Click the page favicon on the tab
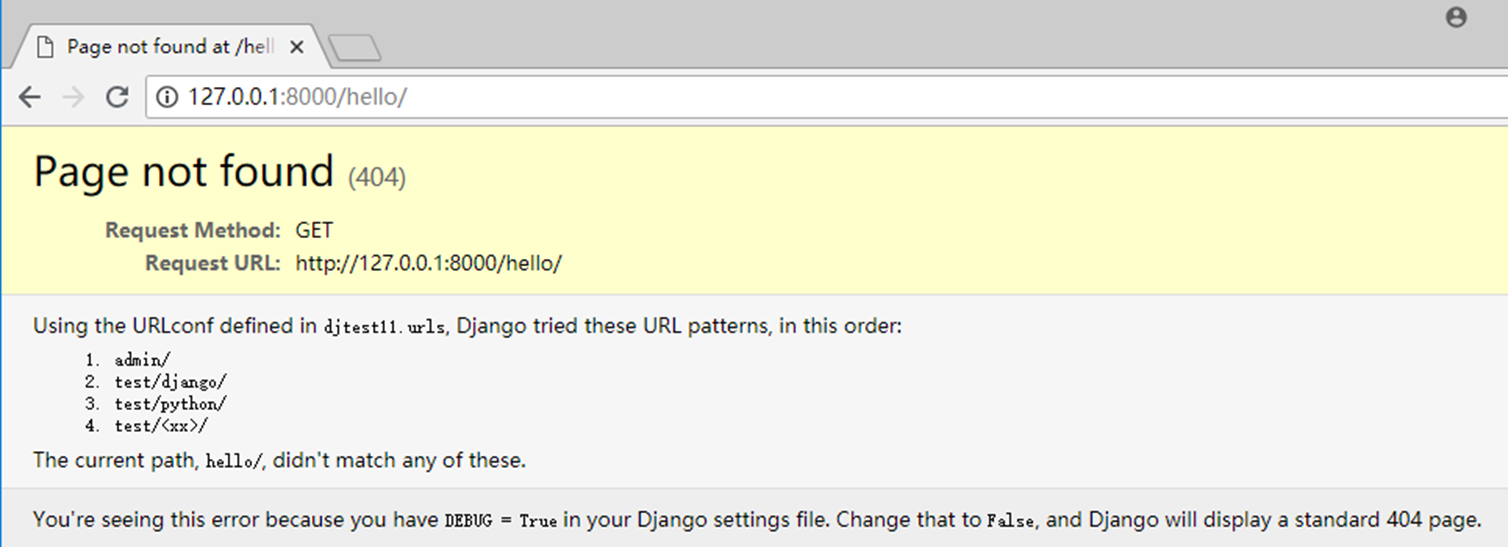 [x=44, y=46]
